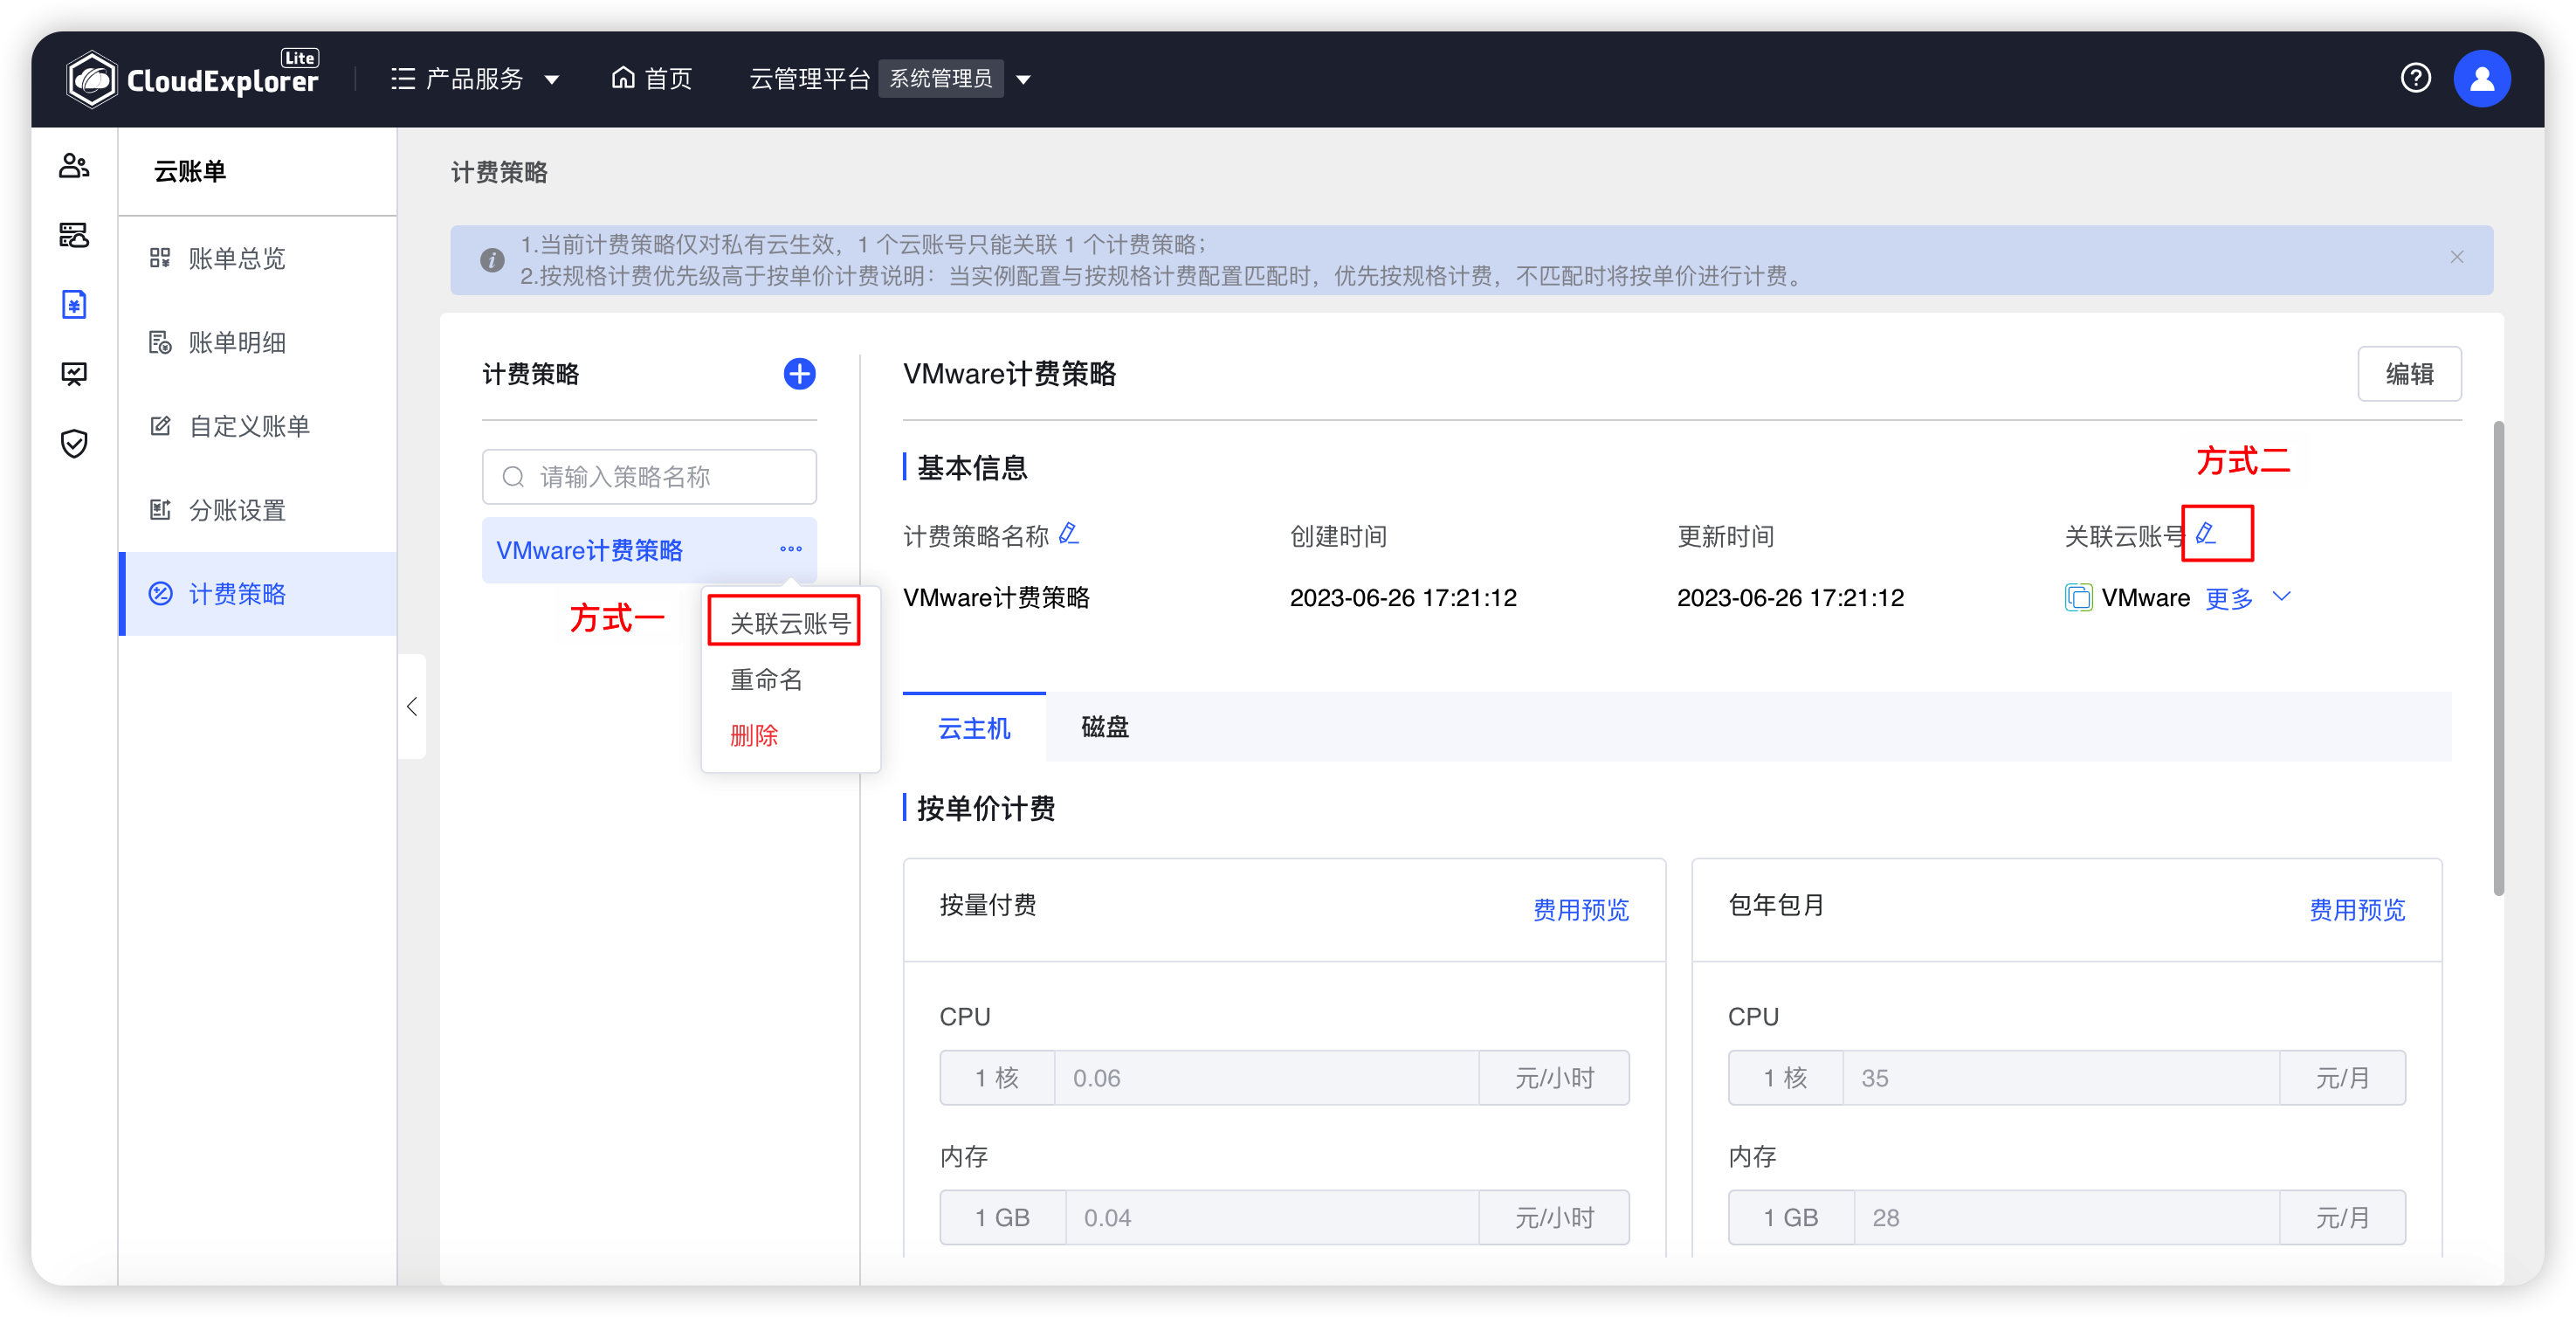This screenshot has height=1317, width=2576.
Task: Open 费用预览 for 包年包月
Action: tap(2357, 908)
